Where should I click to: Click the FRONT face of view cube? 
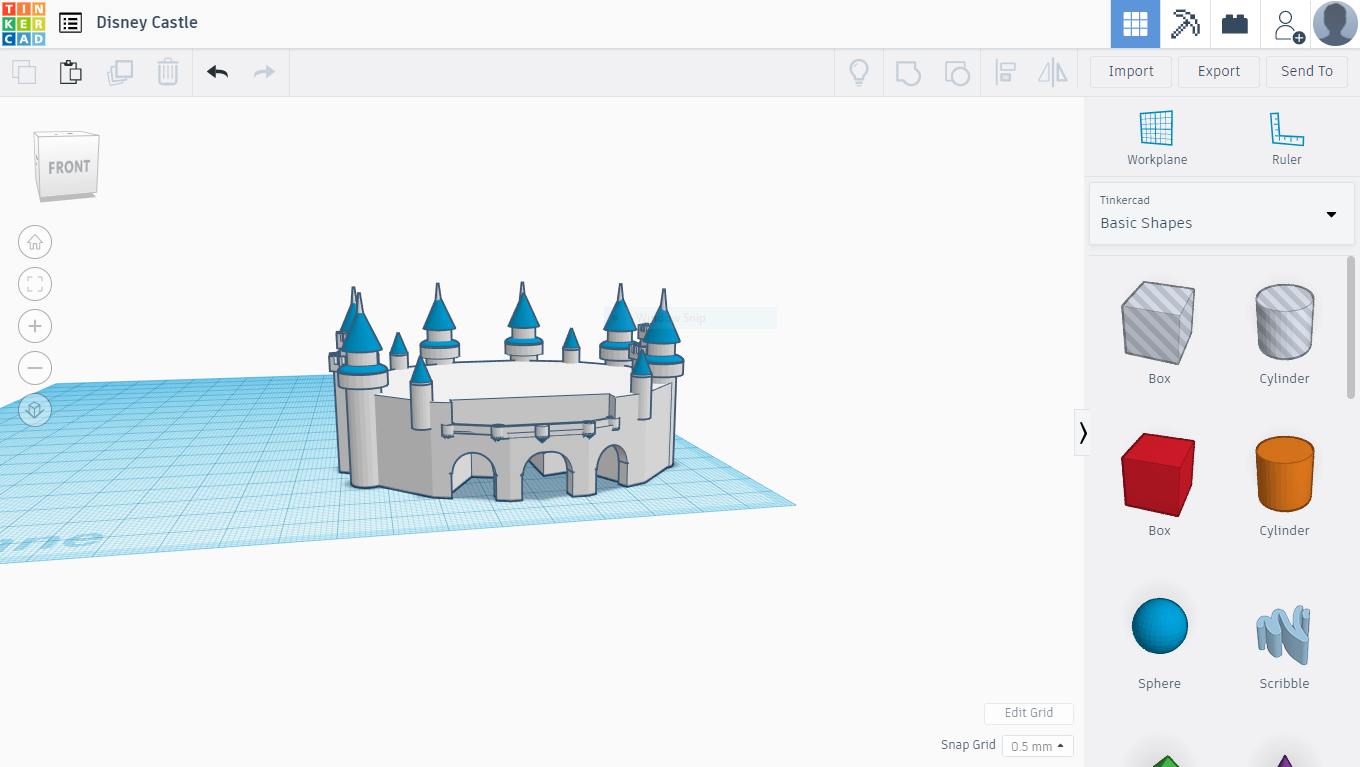[x=69, y=167]
